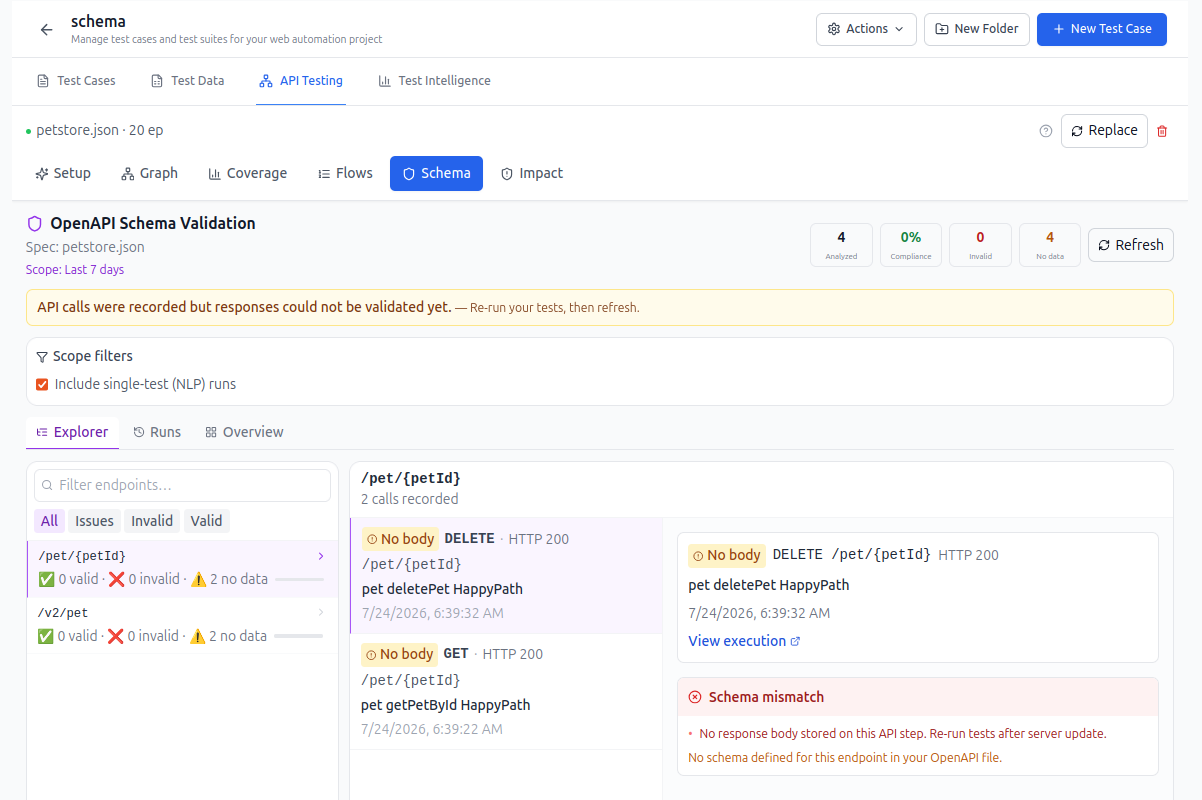Screen dimensions: 1202x800
Task: Click the petstore.json · 20 ep label
Action: click(99, 130)
